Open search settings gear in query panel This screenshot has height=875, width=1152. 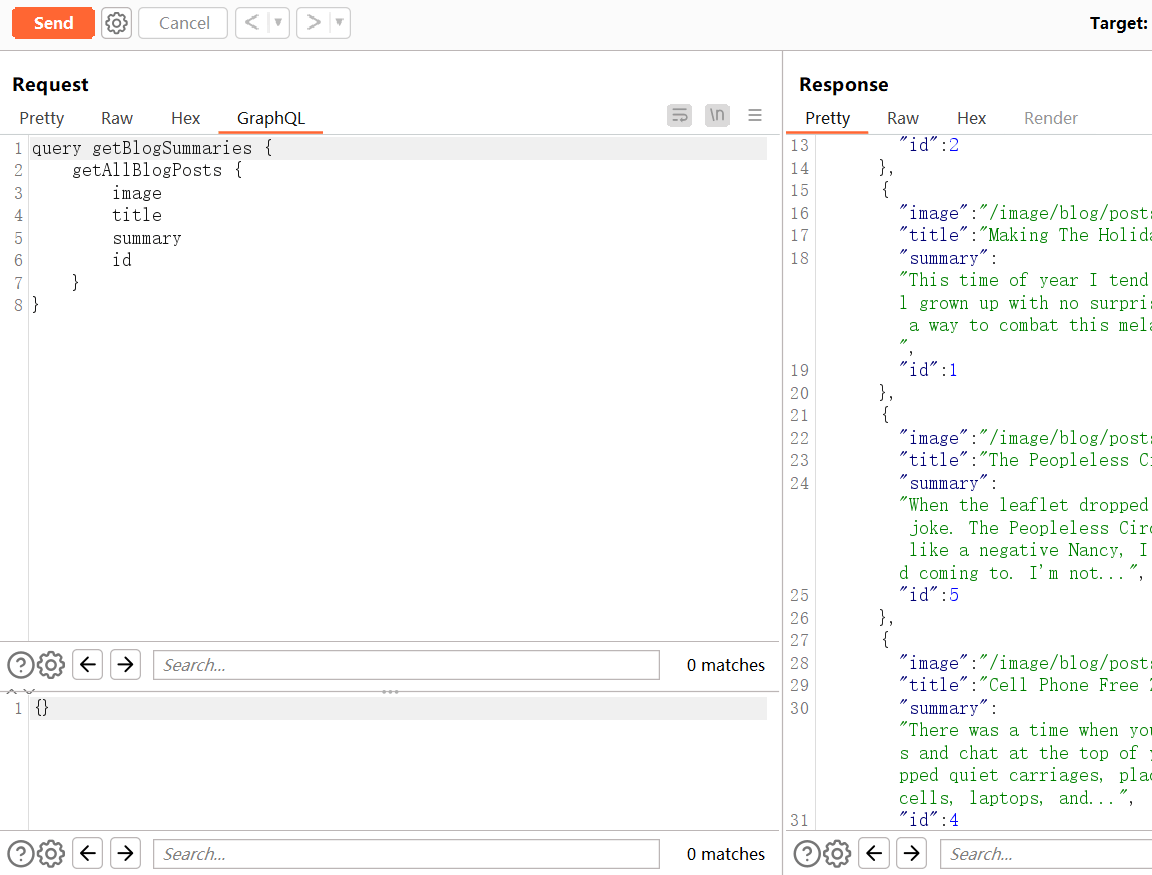pos(51,665)
